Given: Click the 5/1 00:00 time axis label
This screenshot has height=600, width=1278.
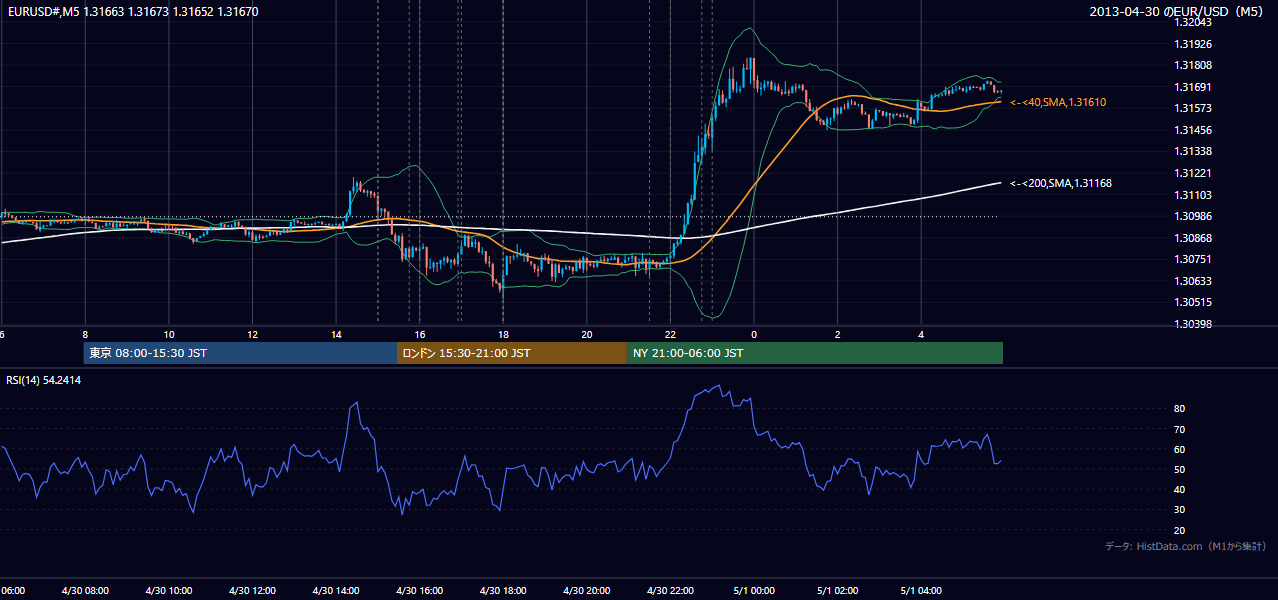Looking at the screenshot, I should [x=754, y=591].
